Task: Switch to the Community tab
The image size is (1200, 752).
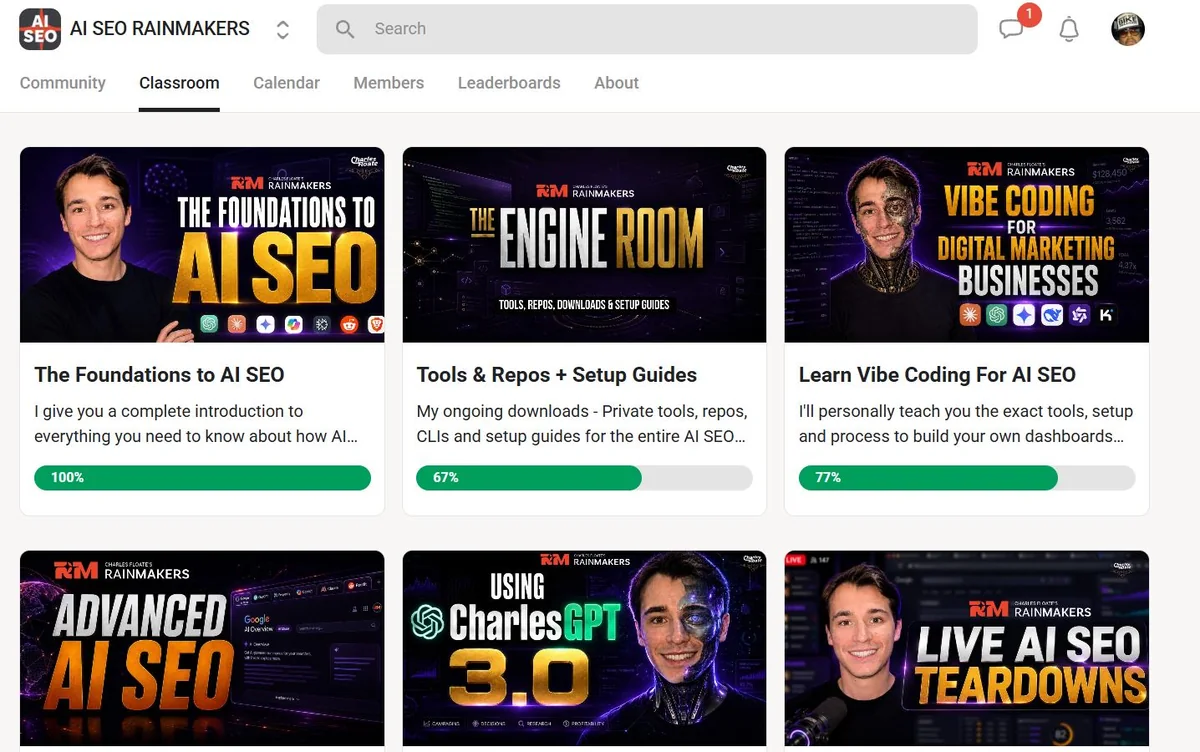Action: click(63, 83)
